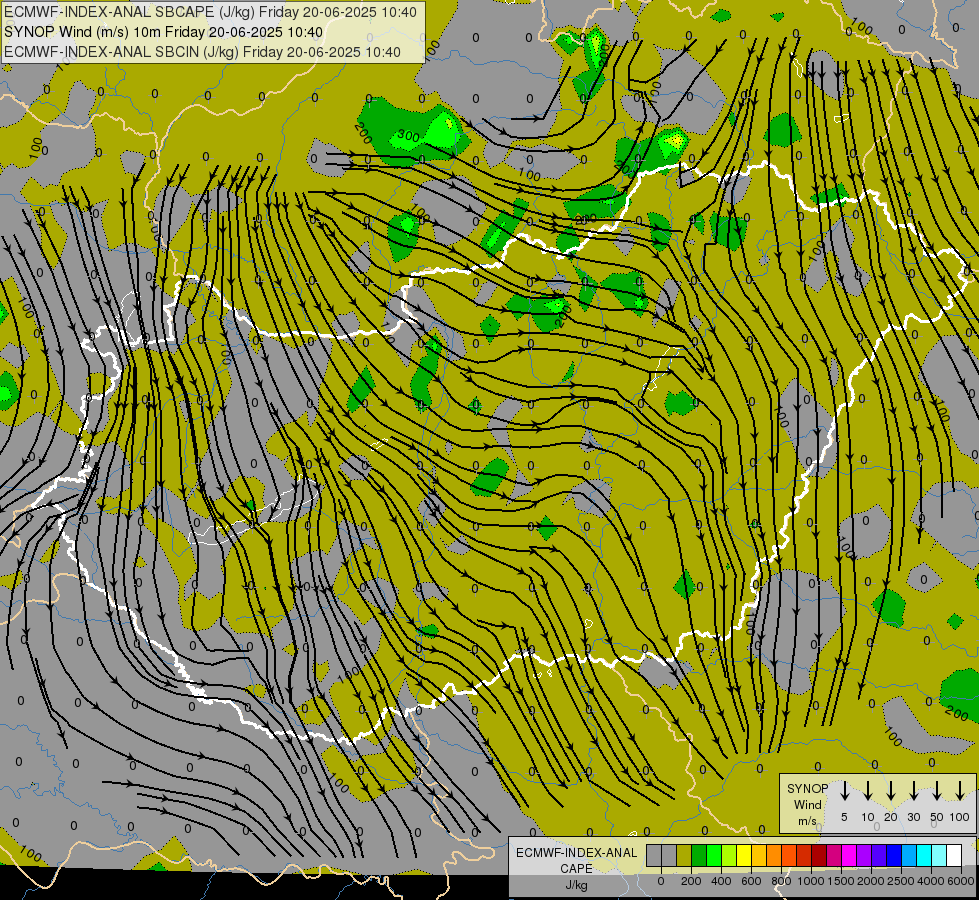This screenshot has width=979, height=900.
Task: Pick the dark maroon swatch after 1000
Action: point(819,855)
